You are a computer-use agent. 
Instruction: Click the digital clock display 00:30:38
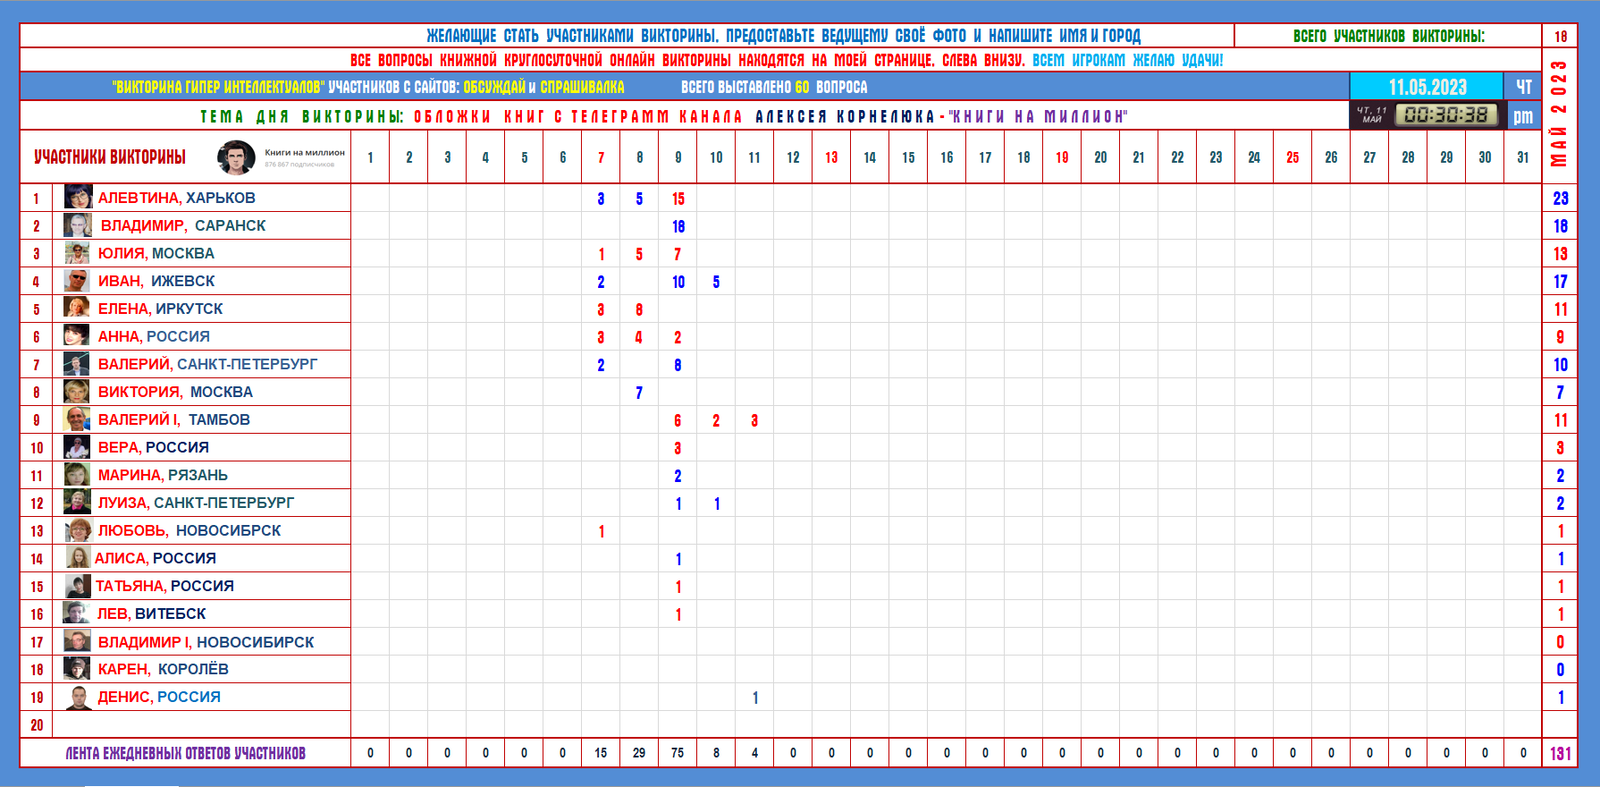(x=1446, y=115)
